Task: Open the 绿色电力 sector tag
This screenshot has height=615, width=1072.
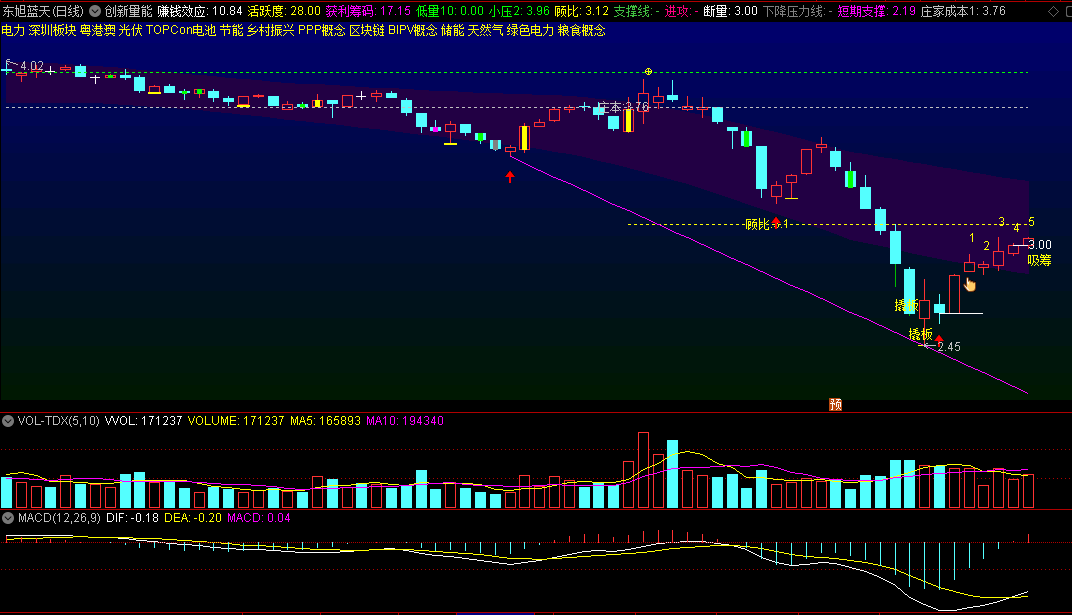Action: (530, 30)
